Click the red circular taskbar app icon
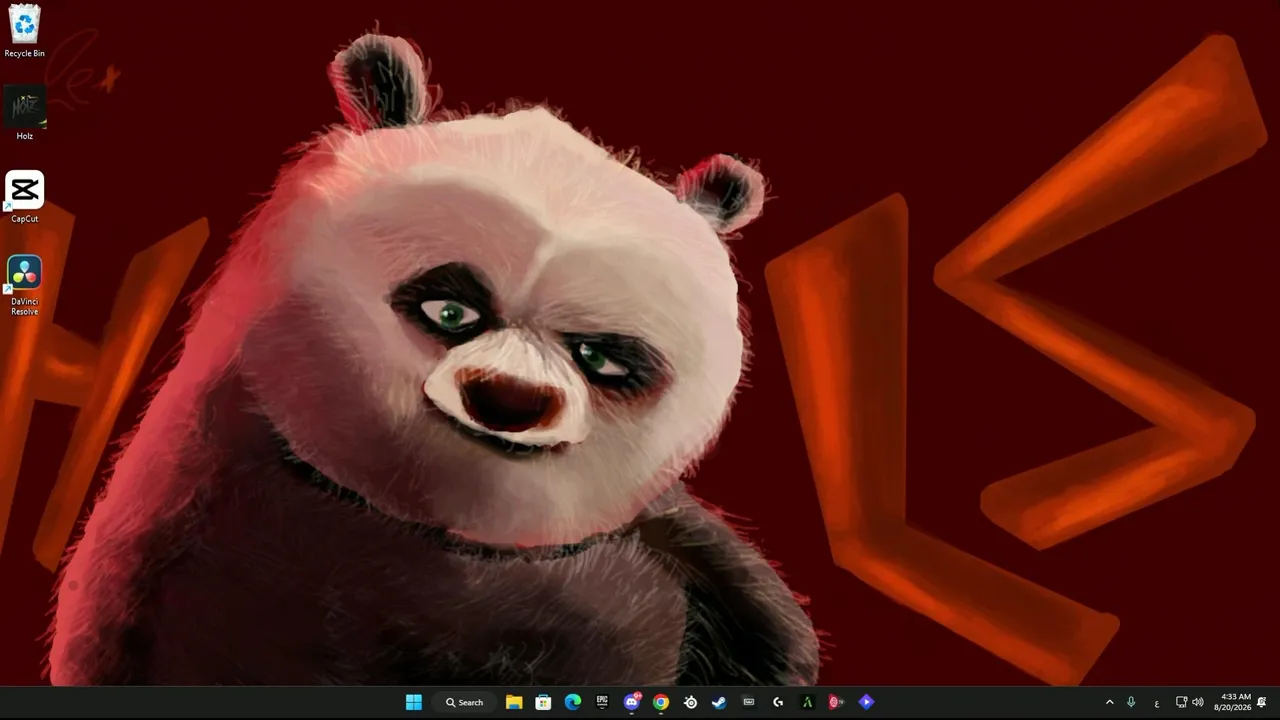Screen dimensions: 1280x720 (837, 702)
